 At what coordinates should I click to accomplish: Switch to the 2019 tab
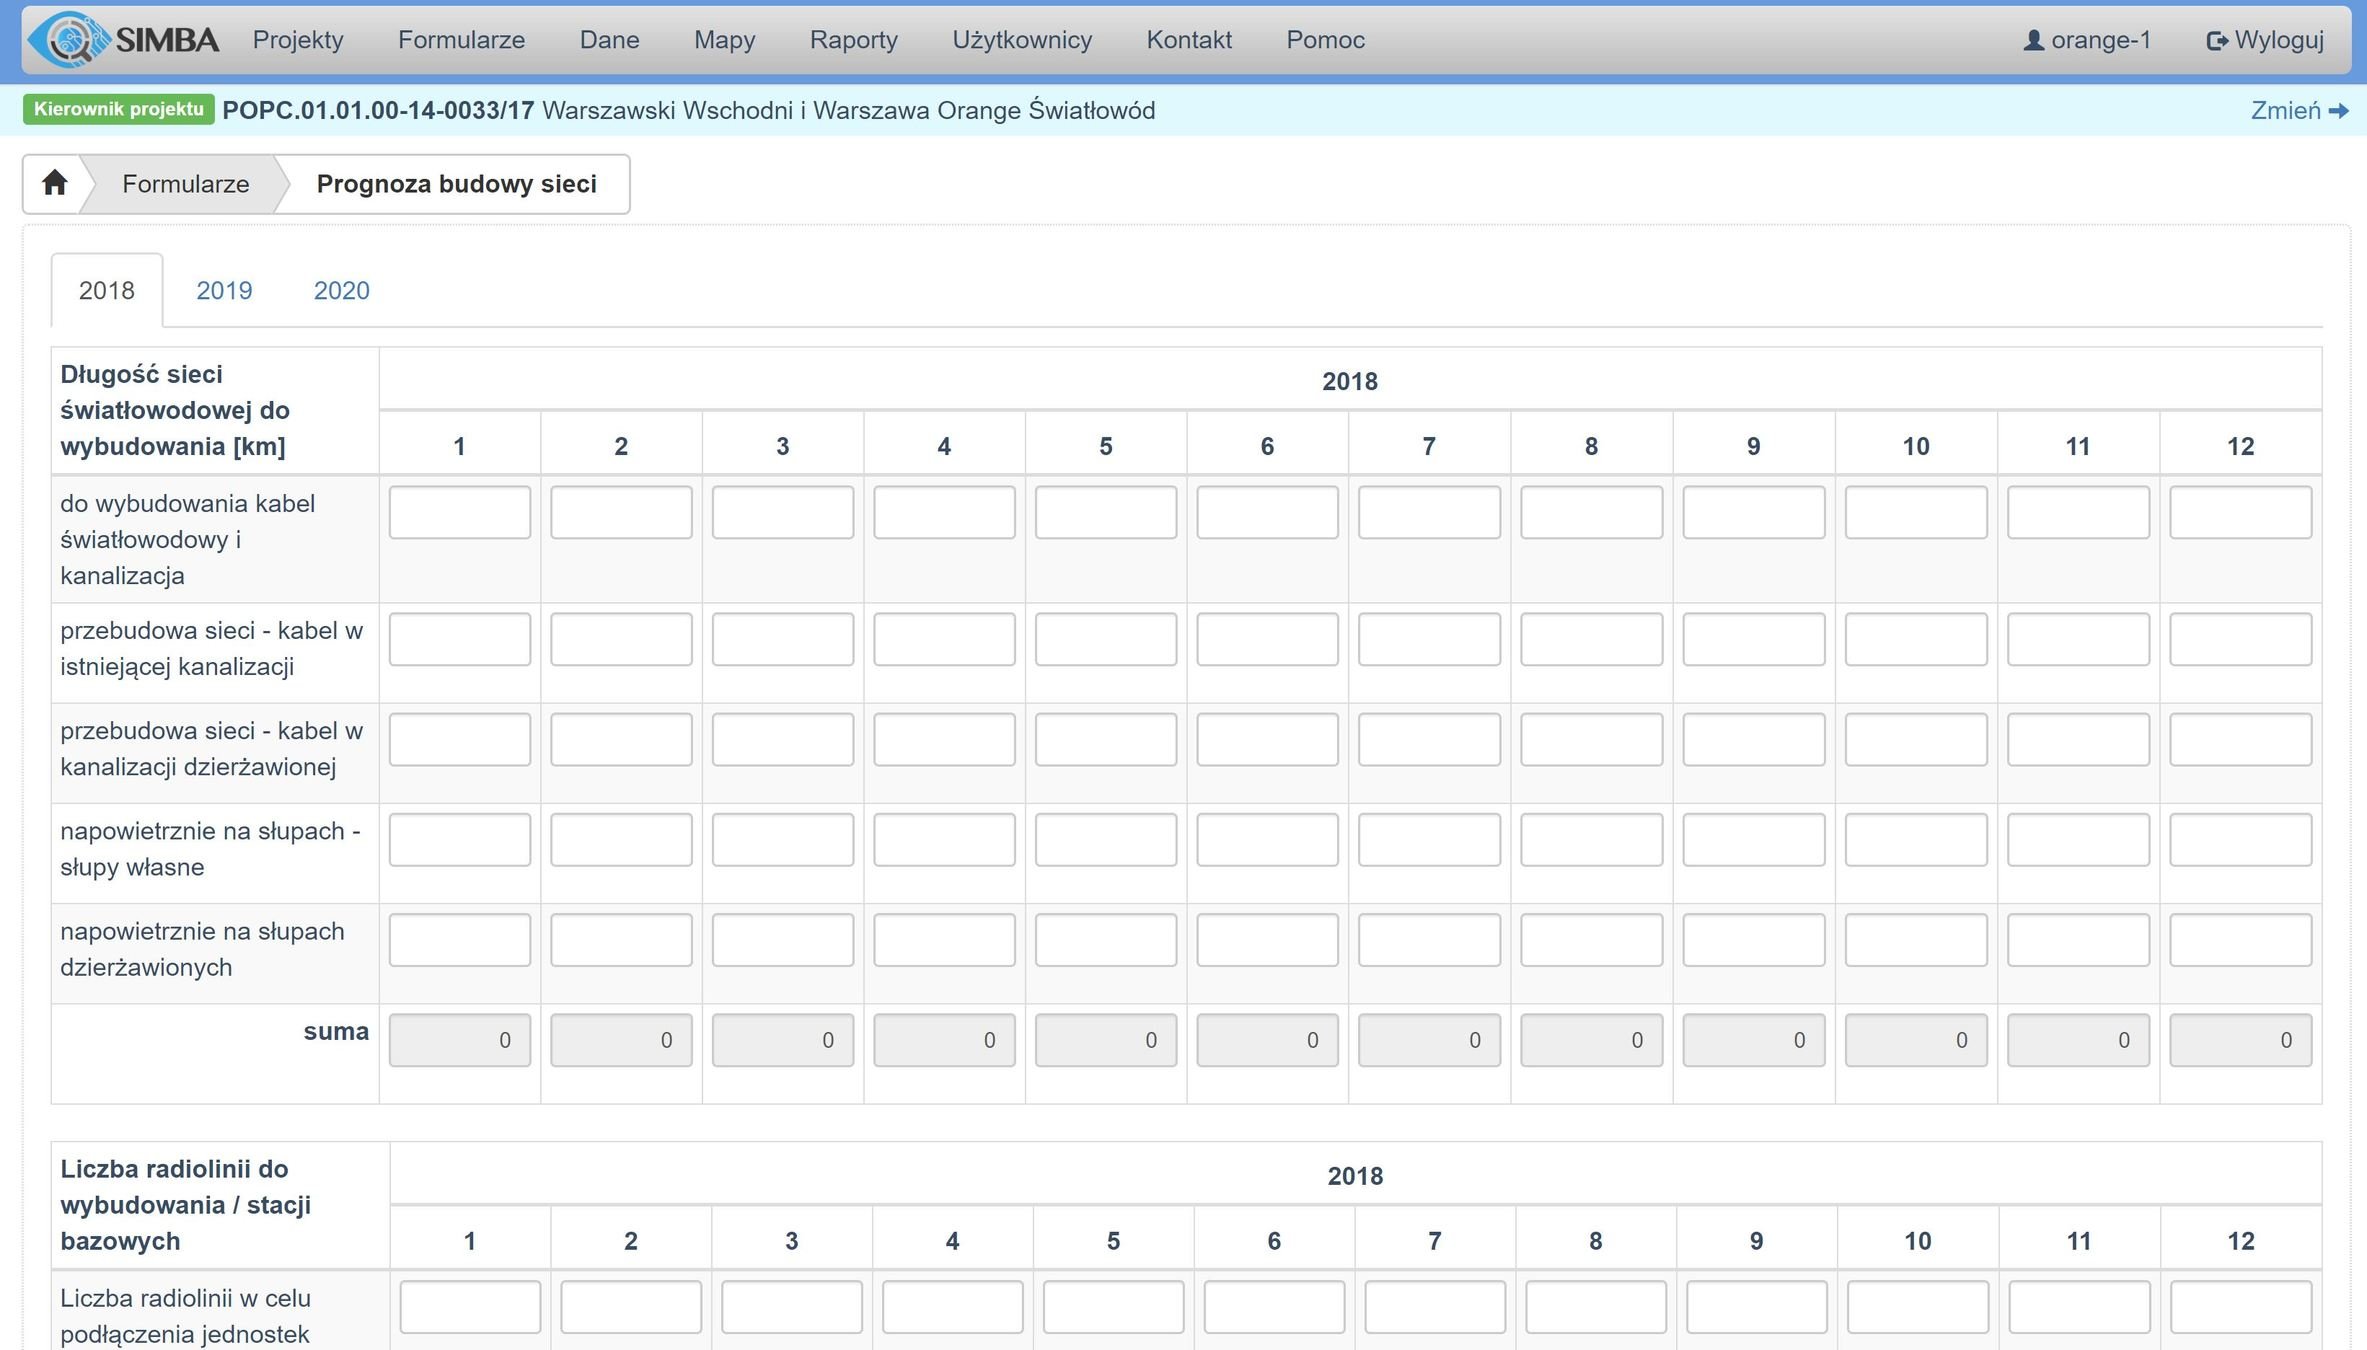coord(224,290)
